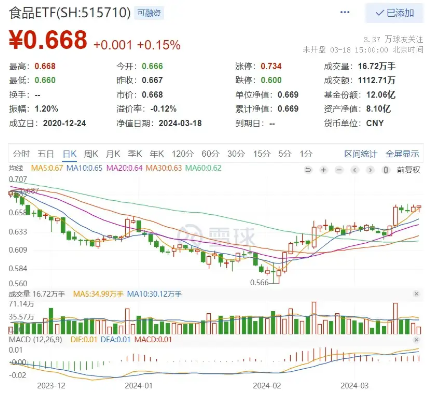The image size is (429, 397).
Task: Select the 日K tab
Action: [70, 154]
